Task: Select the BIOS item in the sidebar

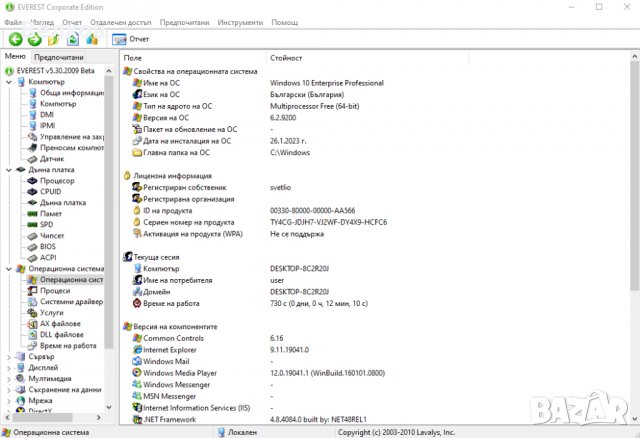Action: point(48,246)
